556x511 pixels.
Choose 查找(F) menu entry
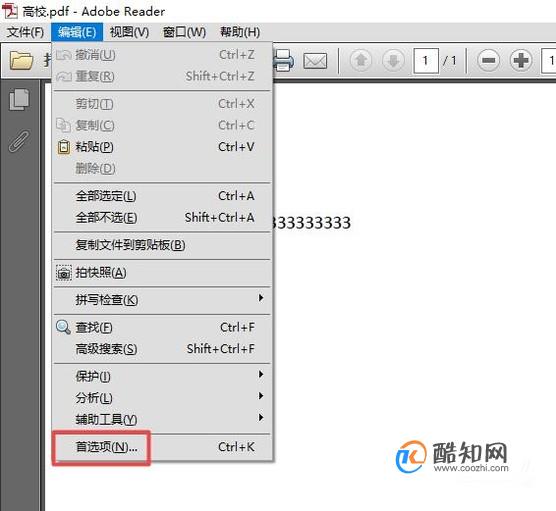[x=162, y=327]
